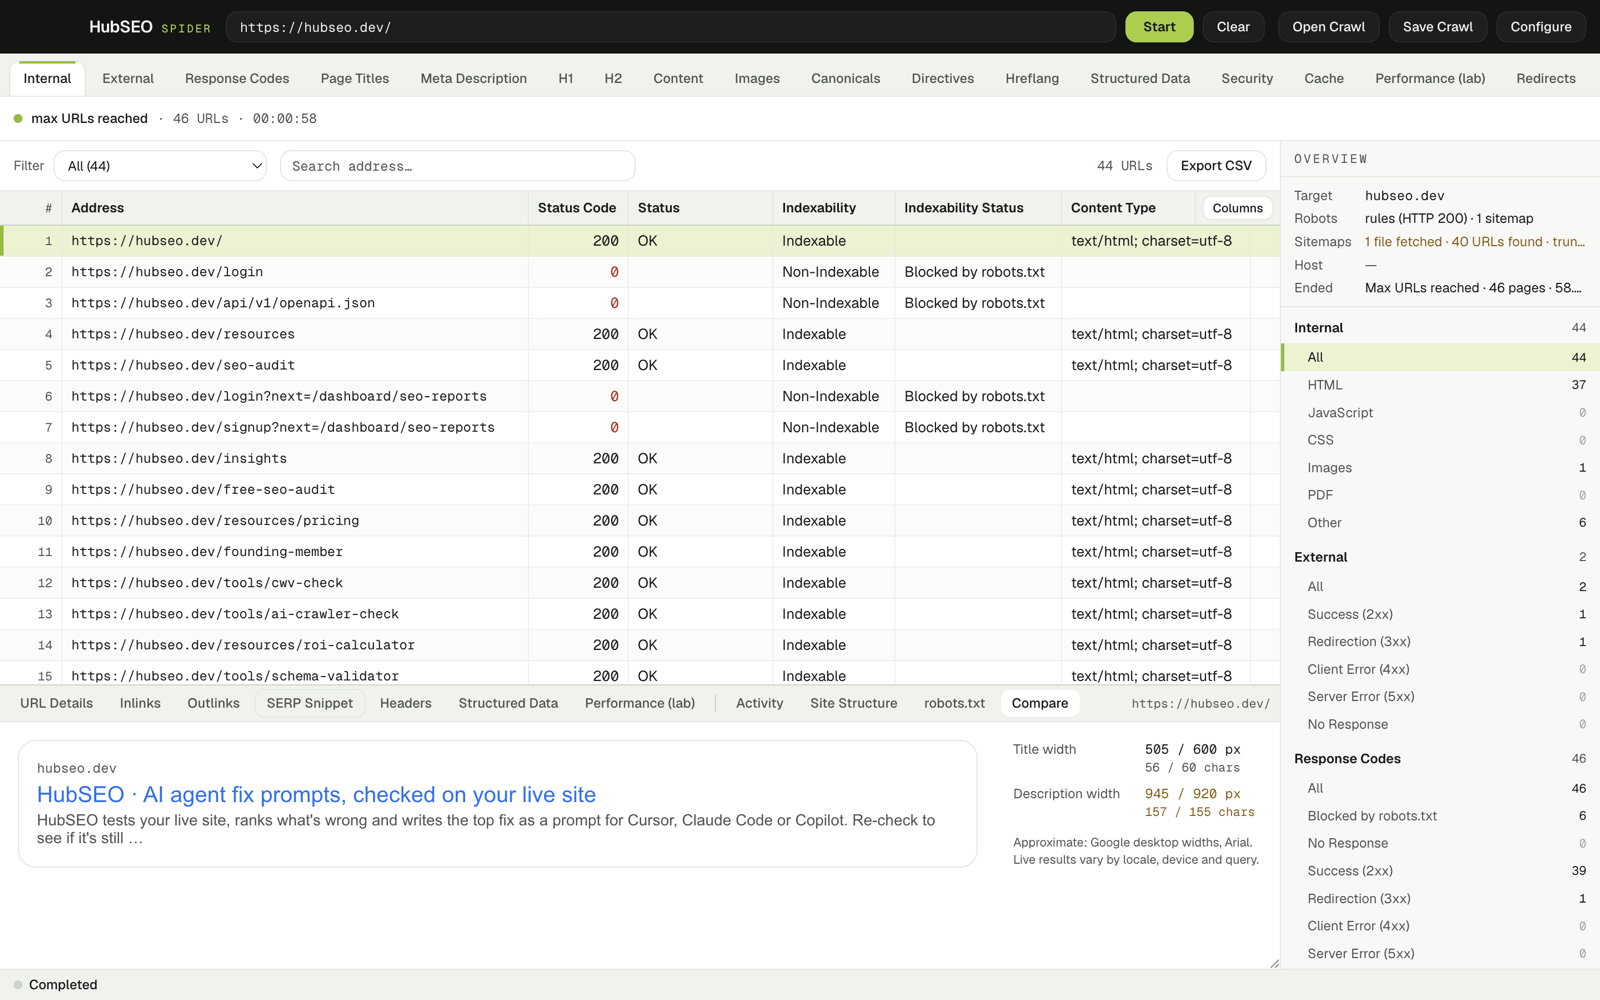Open a saved crawl with Open Crawl

(1328, 27)
